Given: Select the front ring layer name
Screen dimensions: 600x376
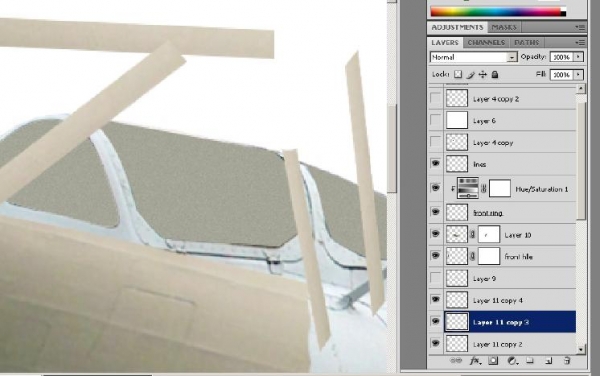Looking at the screenshot, I should (488, 213).
